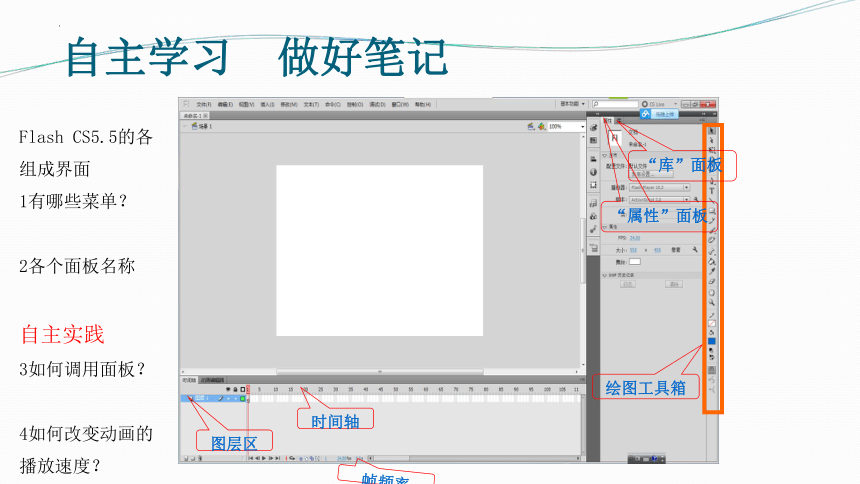860x484 pixels.
Task: Select the Eraser tool
Action: pyautogui.click(x=711, y=282)
